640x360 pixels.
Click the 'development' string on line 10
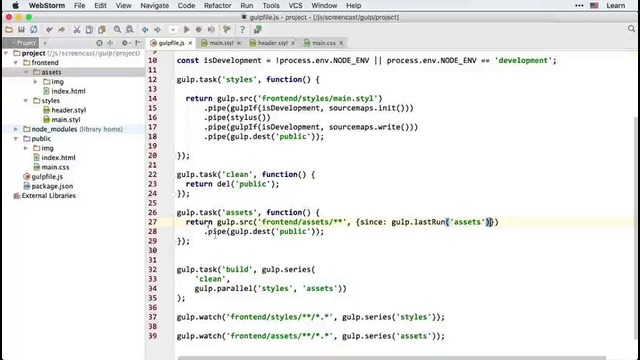click(523, 60)
